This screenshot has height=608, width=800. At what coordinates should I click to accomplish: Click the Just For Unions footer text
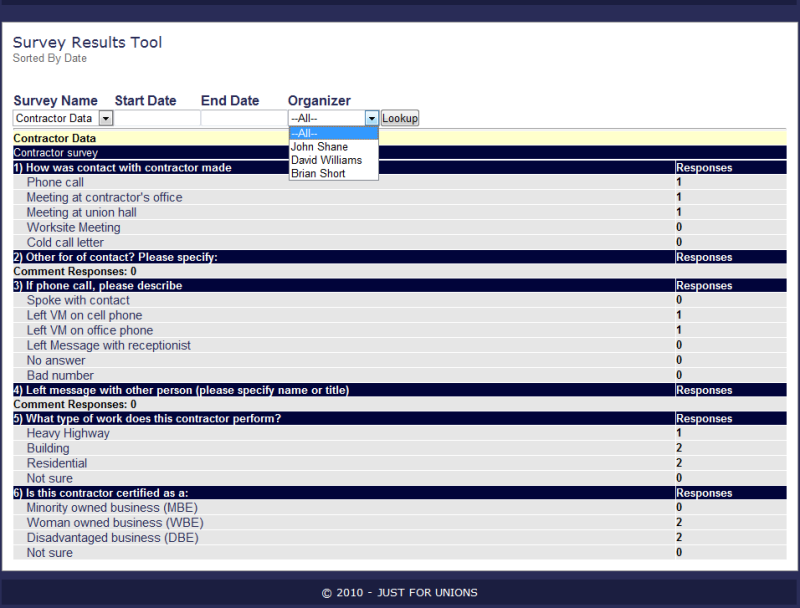pos(399,592)
